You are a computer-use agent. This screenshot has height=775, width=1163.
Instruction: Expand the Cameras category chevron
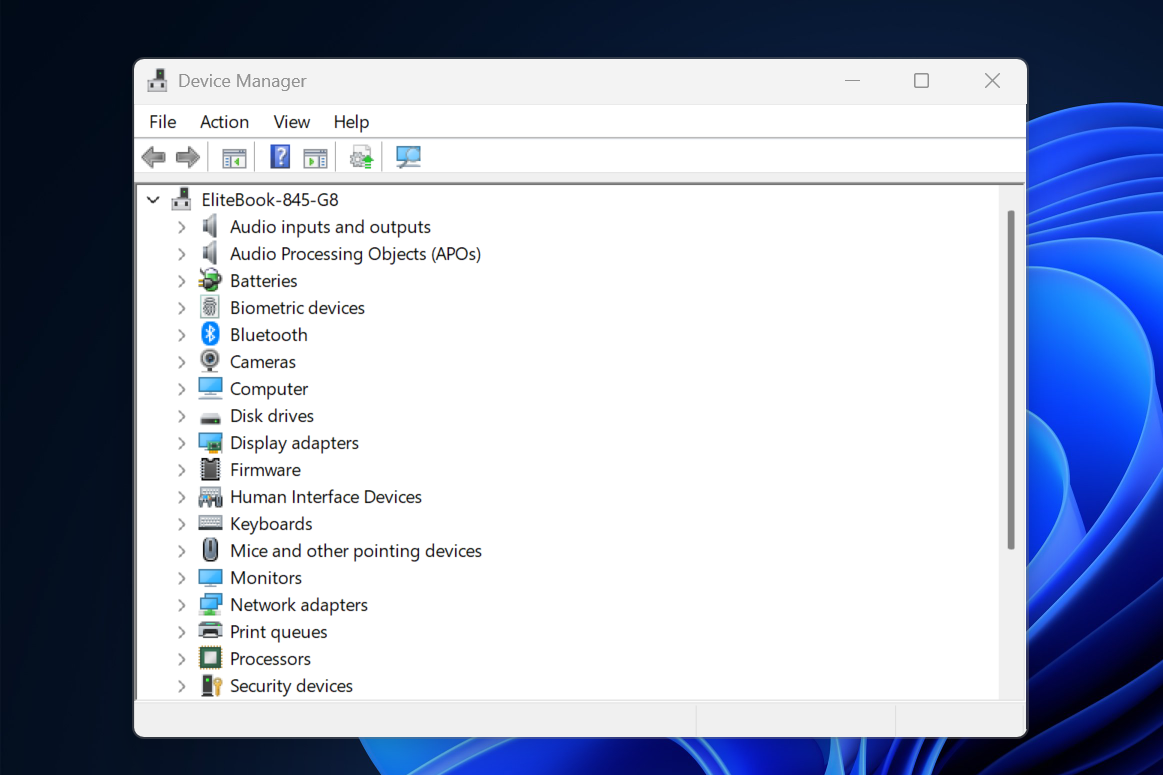click(182, 362)
